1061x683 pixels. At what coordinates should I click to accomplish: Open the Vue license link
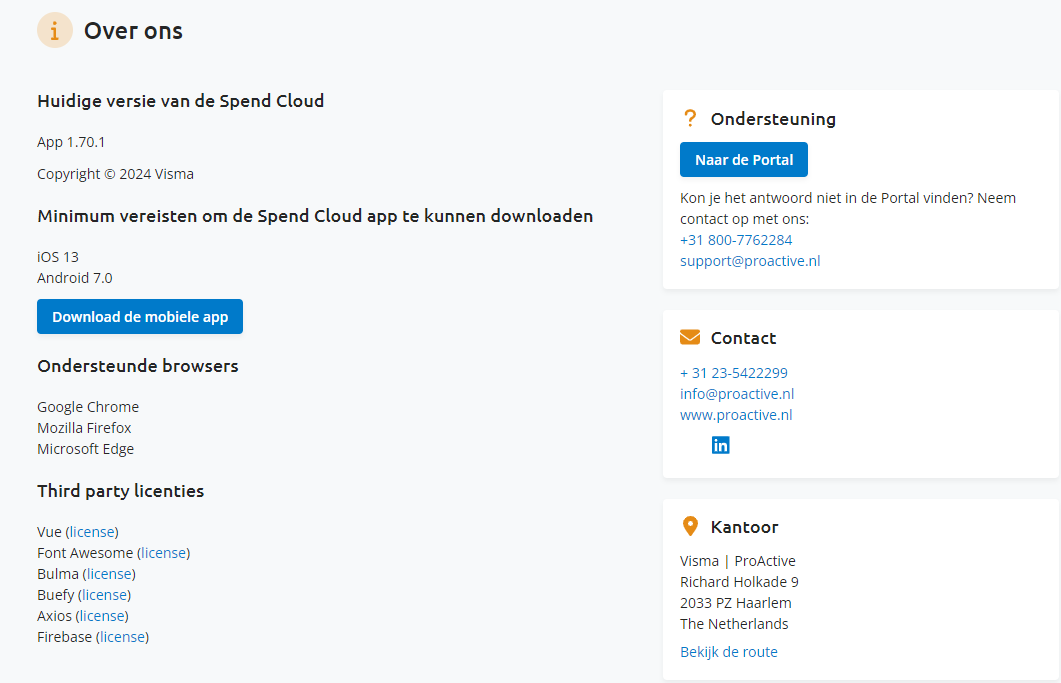tap(92, 532)
